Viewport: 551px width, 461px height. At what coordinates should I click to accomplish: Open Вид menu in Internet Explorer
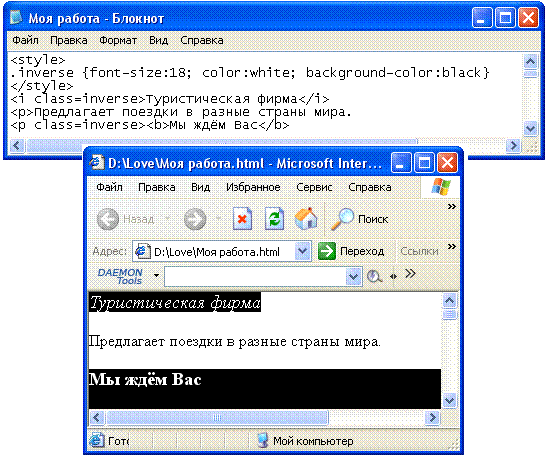click(200, 187)
